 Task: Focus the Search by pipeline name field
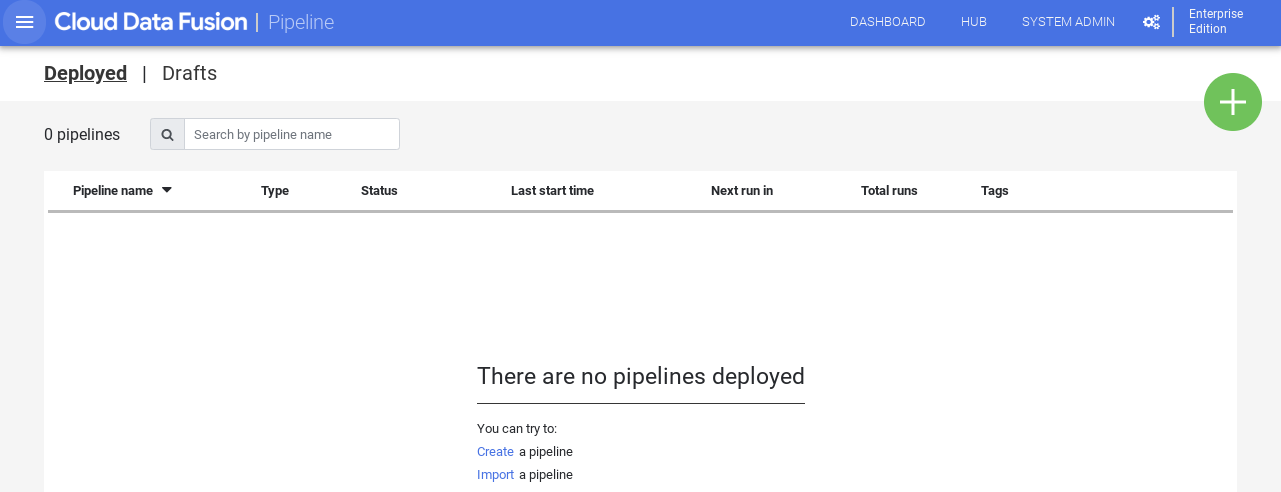click(291, 134)
